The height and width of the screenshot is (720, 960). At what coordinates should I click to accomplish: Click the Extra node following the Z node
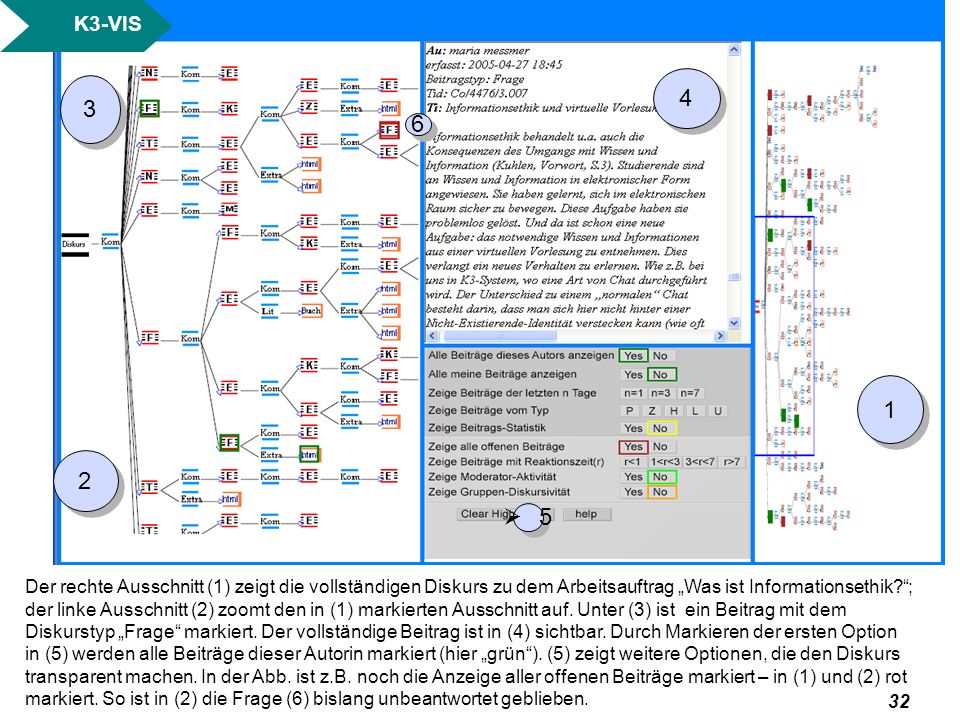[x=351, y=109]
